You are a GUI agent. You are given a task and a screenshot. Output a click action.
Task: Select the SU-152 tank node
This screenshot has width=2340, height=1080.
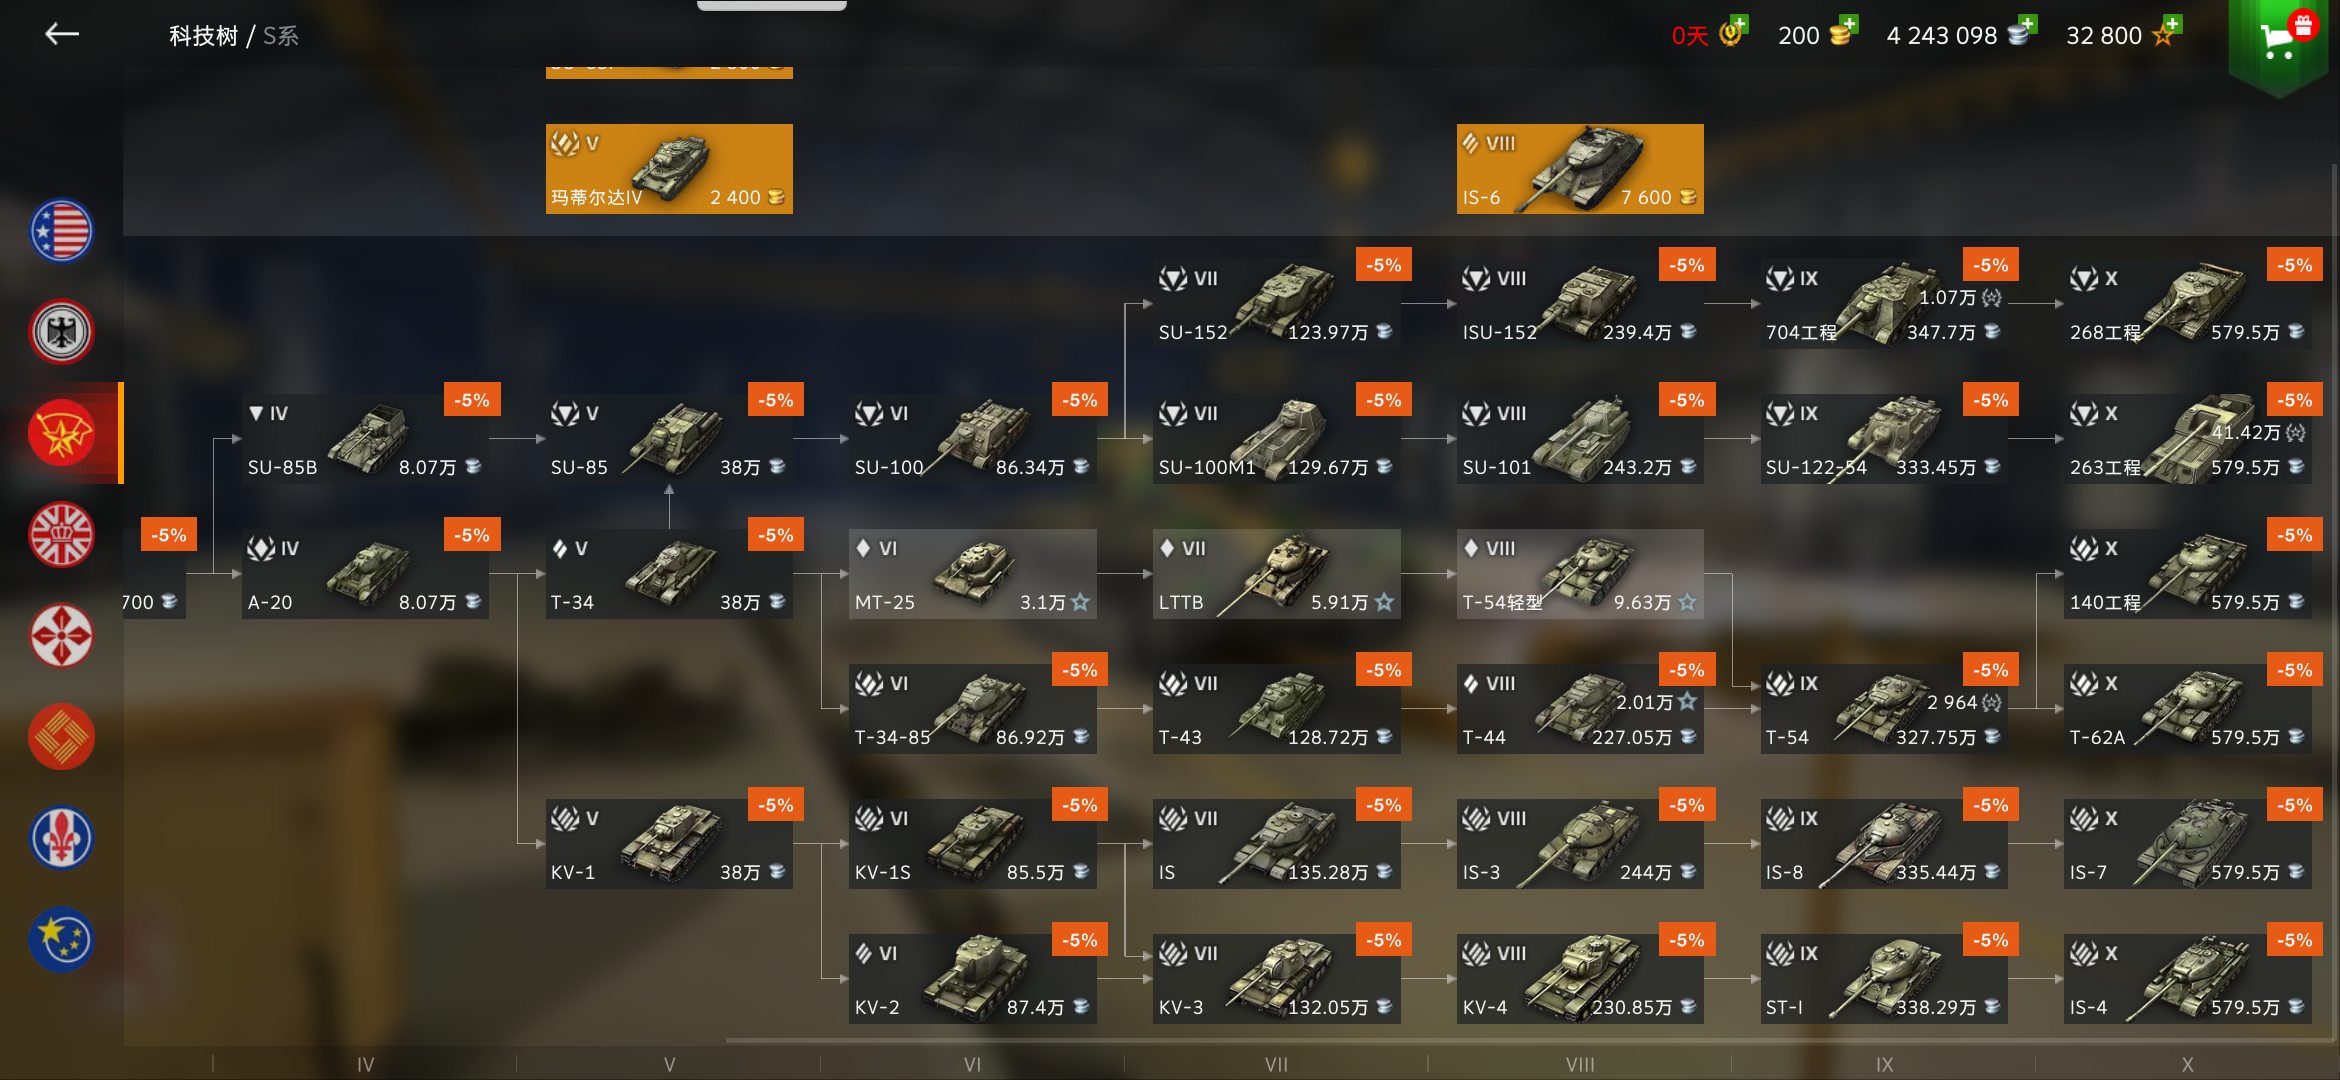1276,304
